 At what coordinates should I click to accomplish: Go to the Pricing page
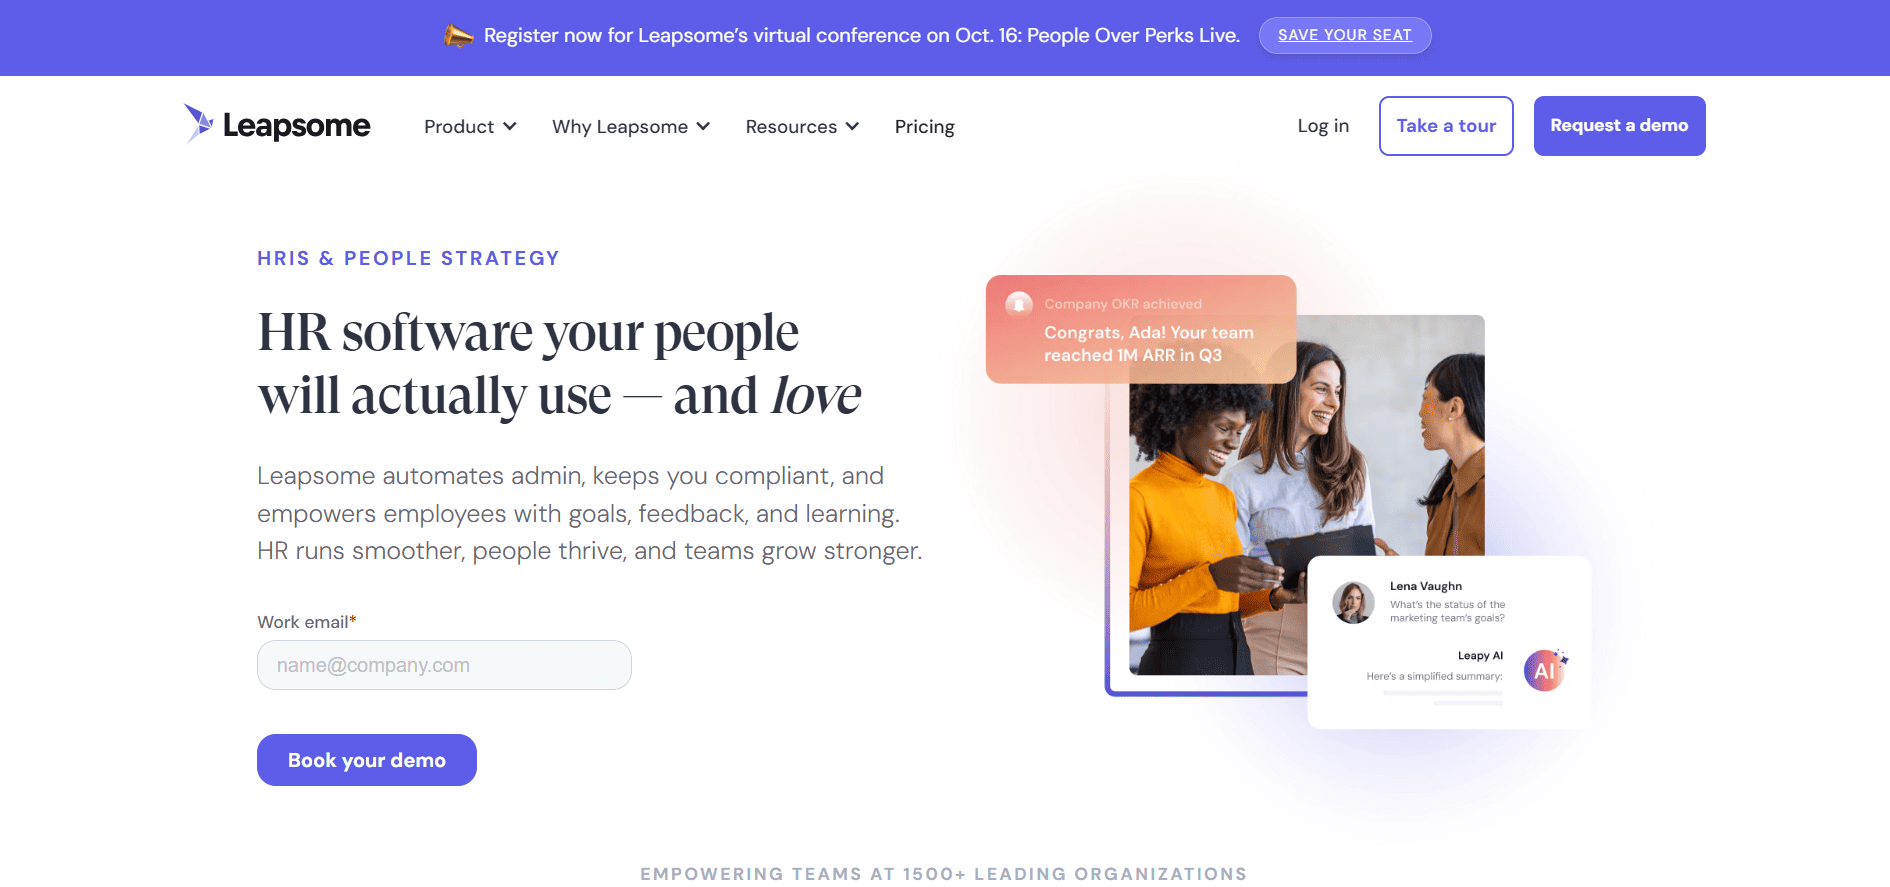click(924, 127)
